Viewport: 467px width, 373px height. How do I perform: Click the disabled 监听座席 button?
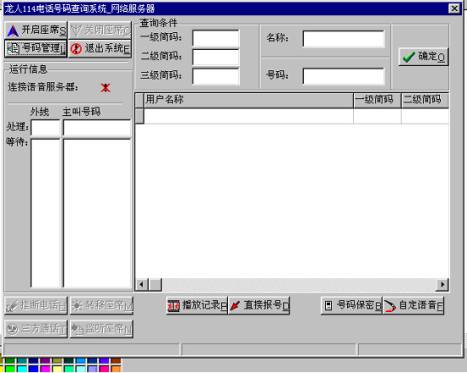pyautogui.click(x=102, y=329)
